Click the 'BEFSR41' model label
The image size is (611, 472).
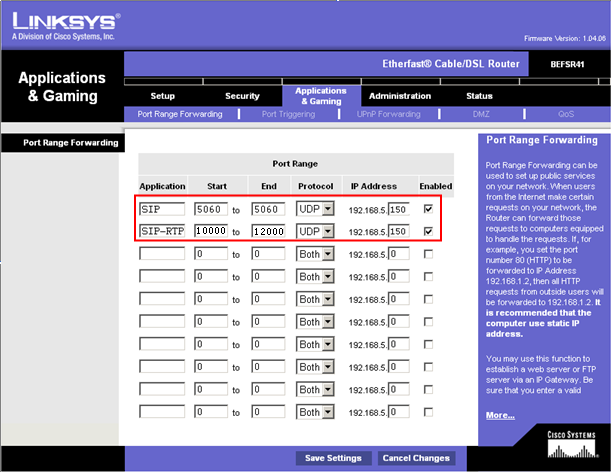pyautogui.click(x=567, y=64)
